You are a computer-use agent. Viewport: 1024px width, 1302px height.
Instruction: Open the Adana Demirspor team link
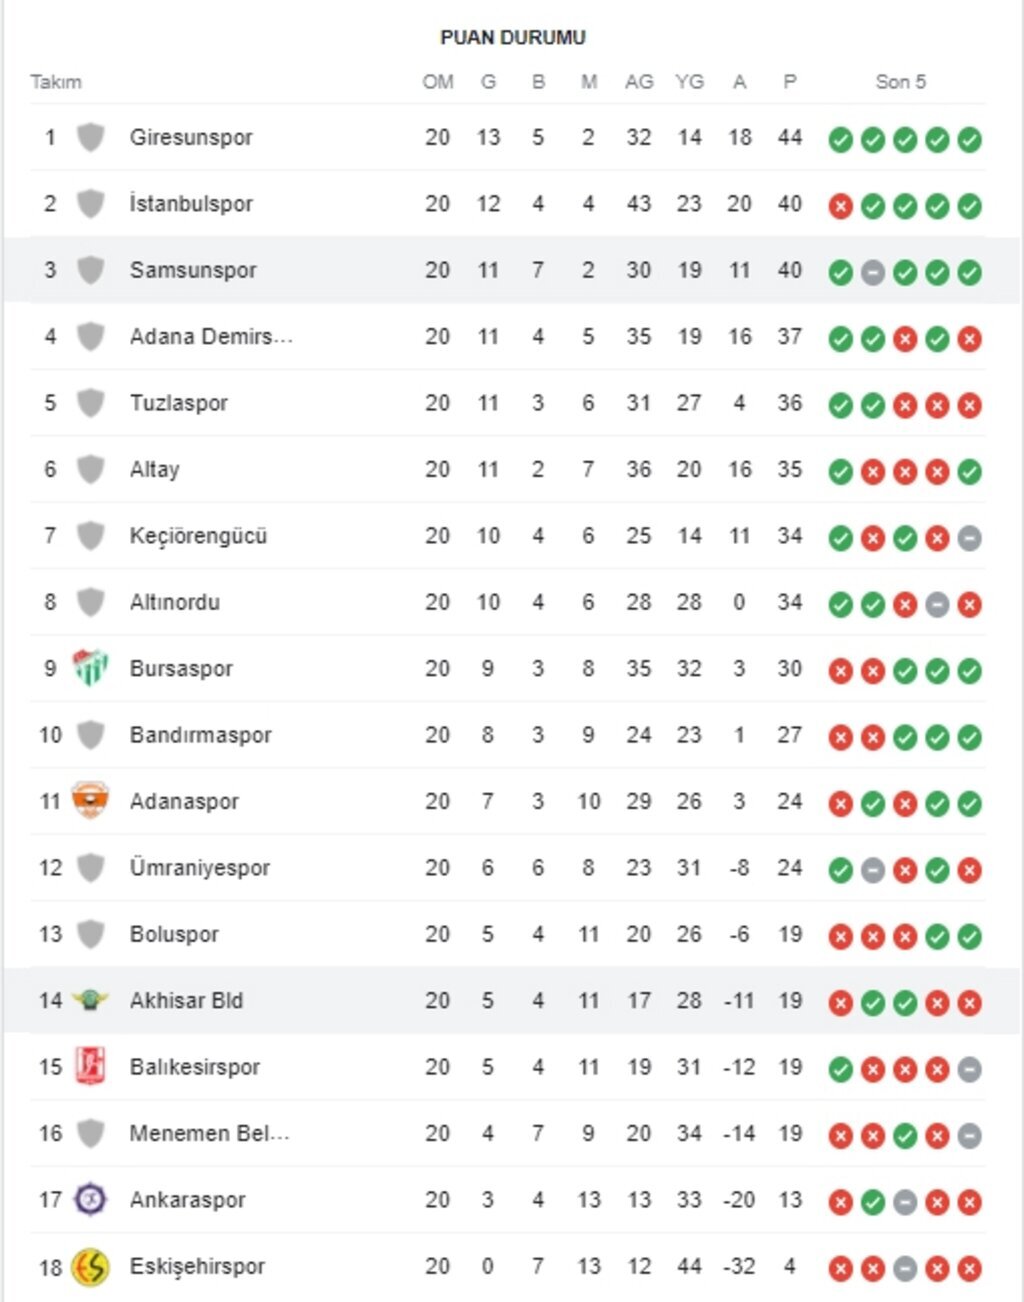click(x=211, y=336)
